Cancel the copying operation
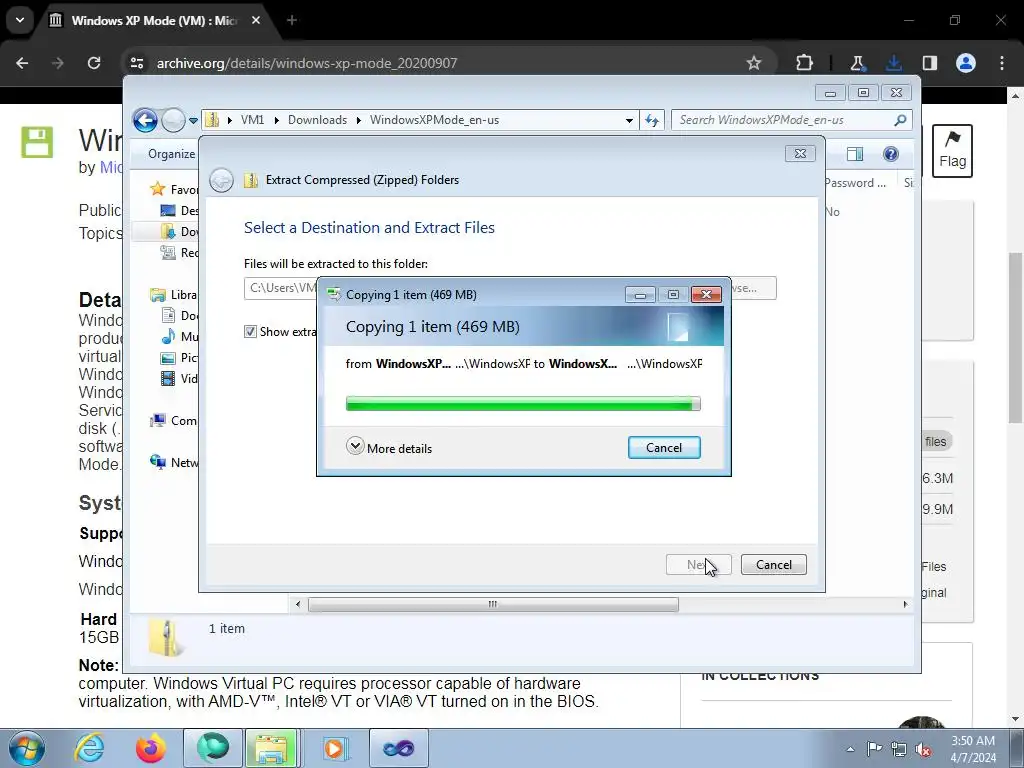The image size is (1024, 768). (664, 448)
